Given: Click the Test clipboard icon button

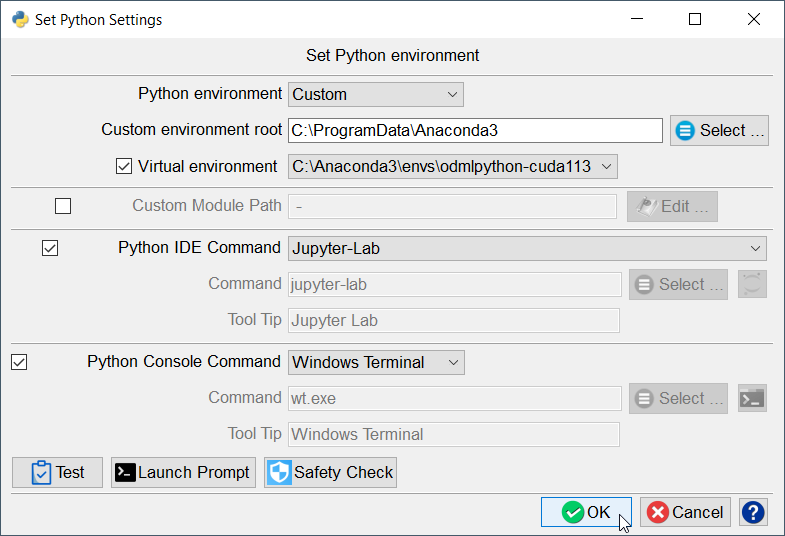Looking at the screenshot, I should [x=57, y=472].
